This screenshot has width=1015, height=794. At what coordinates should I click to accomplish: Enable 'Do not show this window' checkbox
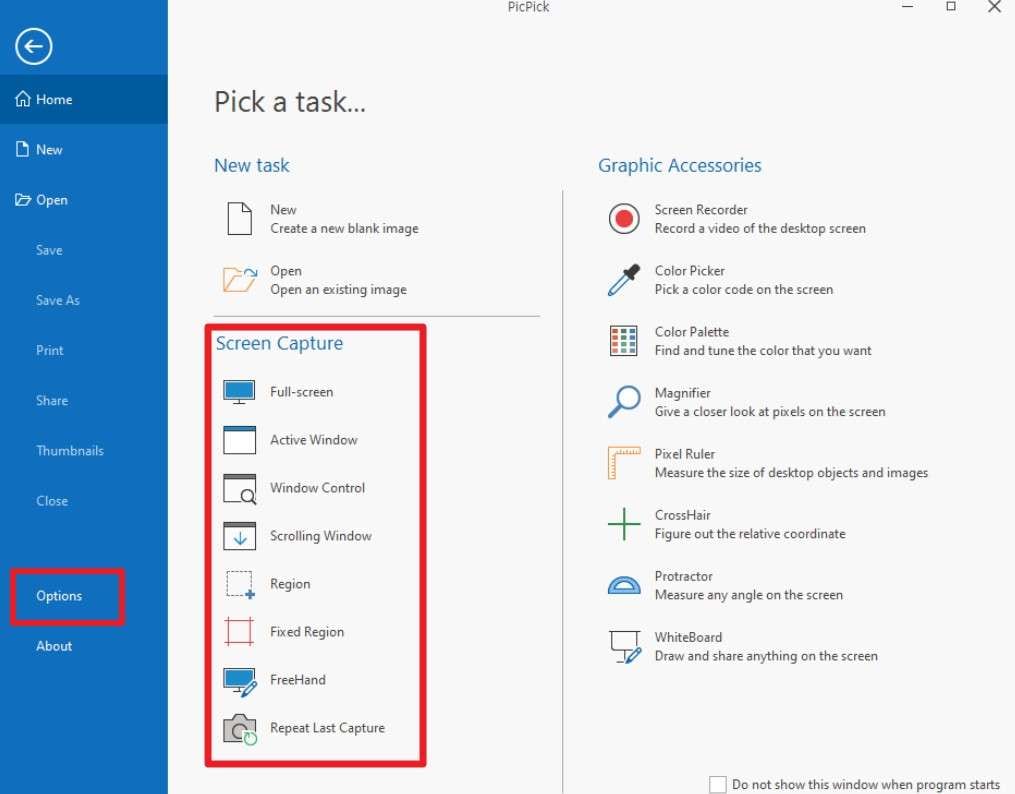pyautogui.click(x=717, y=784)
